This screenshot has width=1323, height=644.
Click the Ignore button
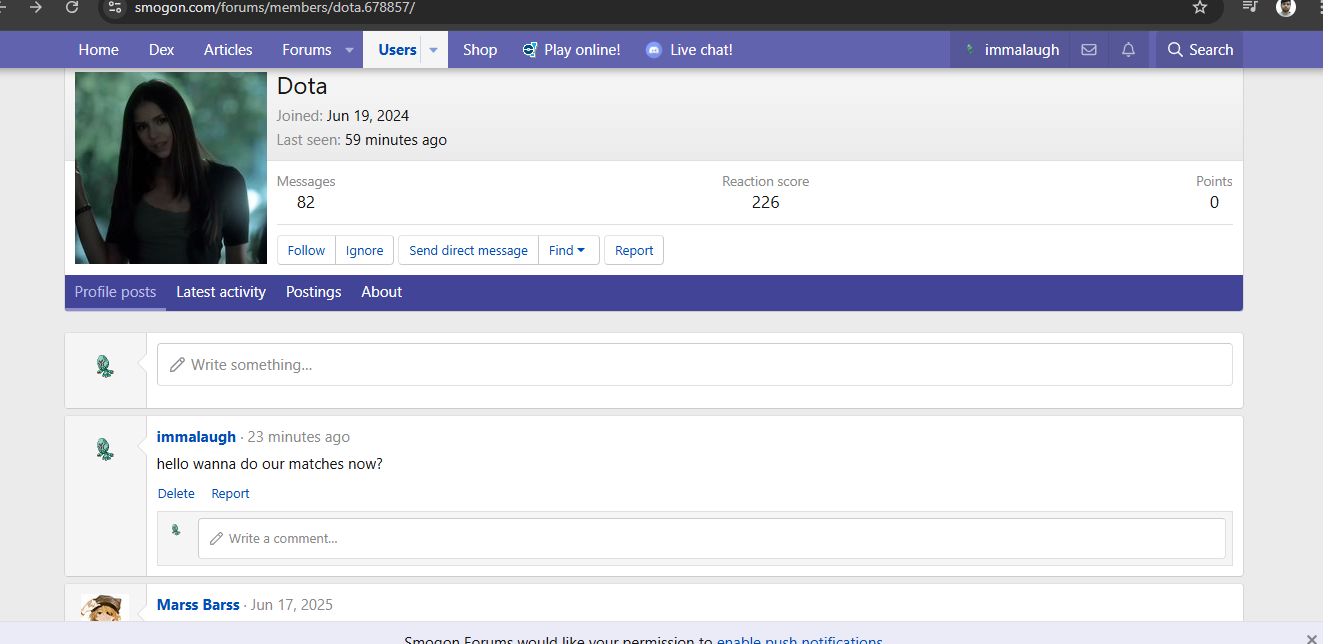pyautogui.click(x=364, y=250)
